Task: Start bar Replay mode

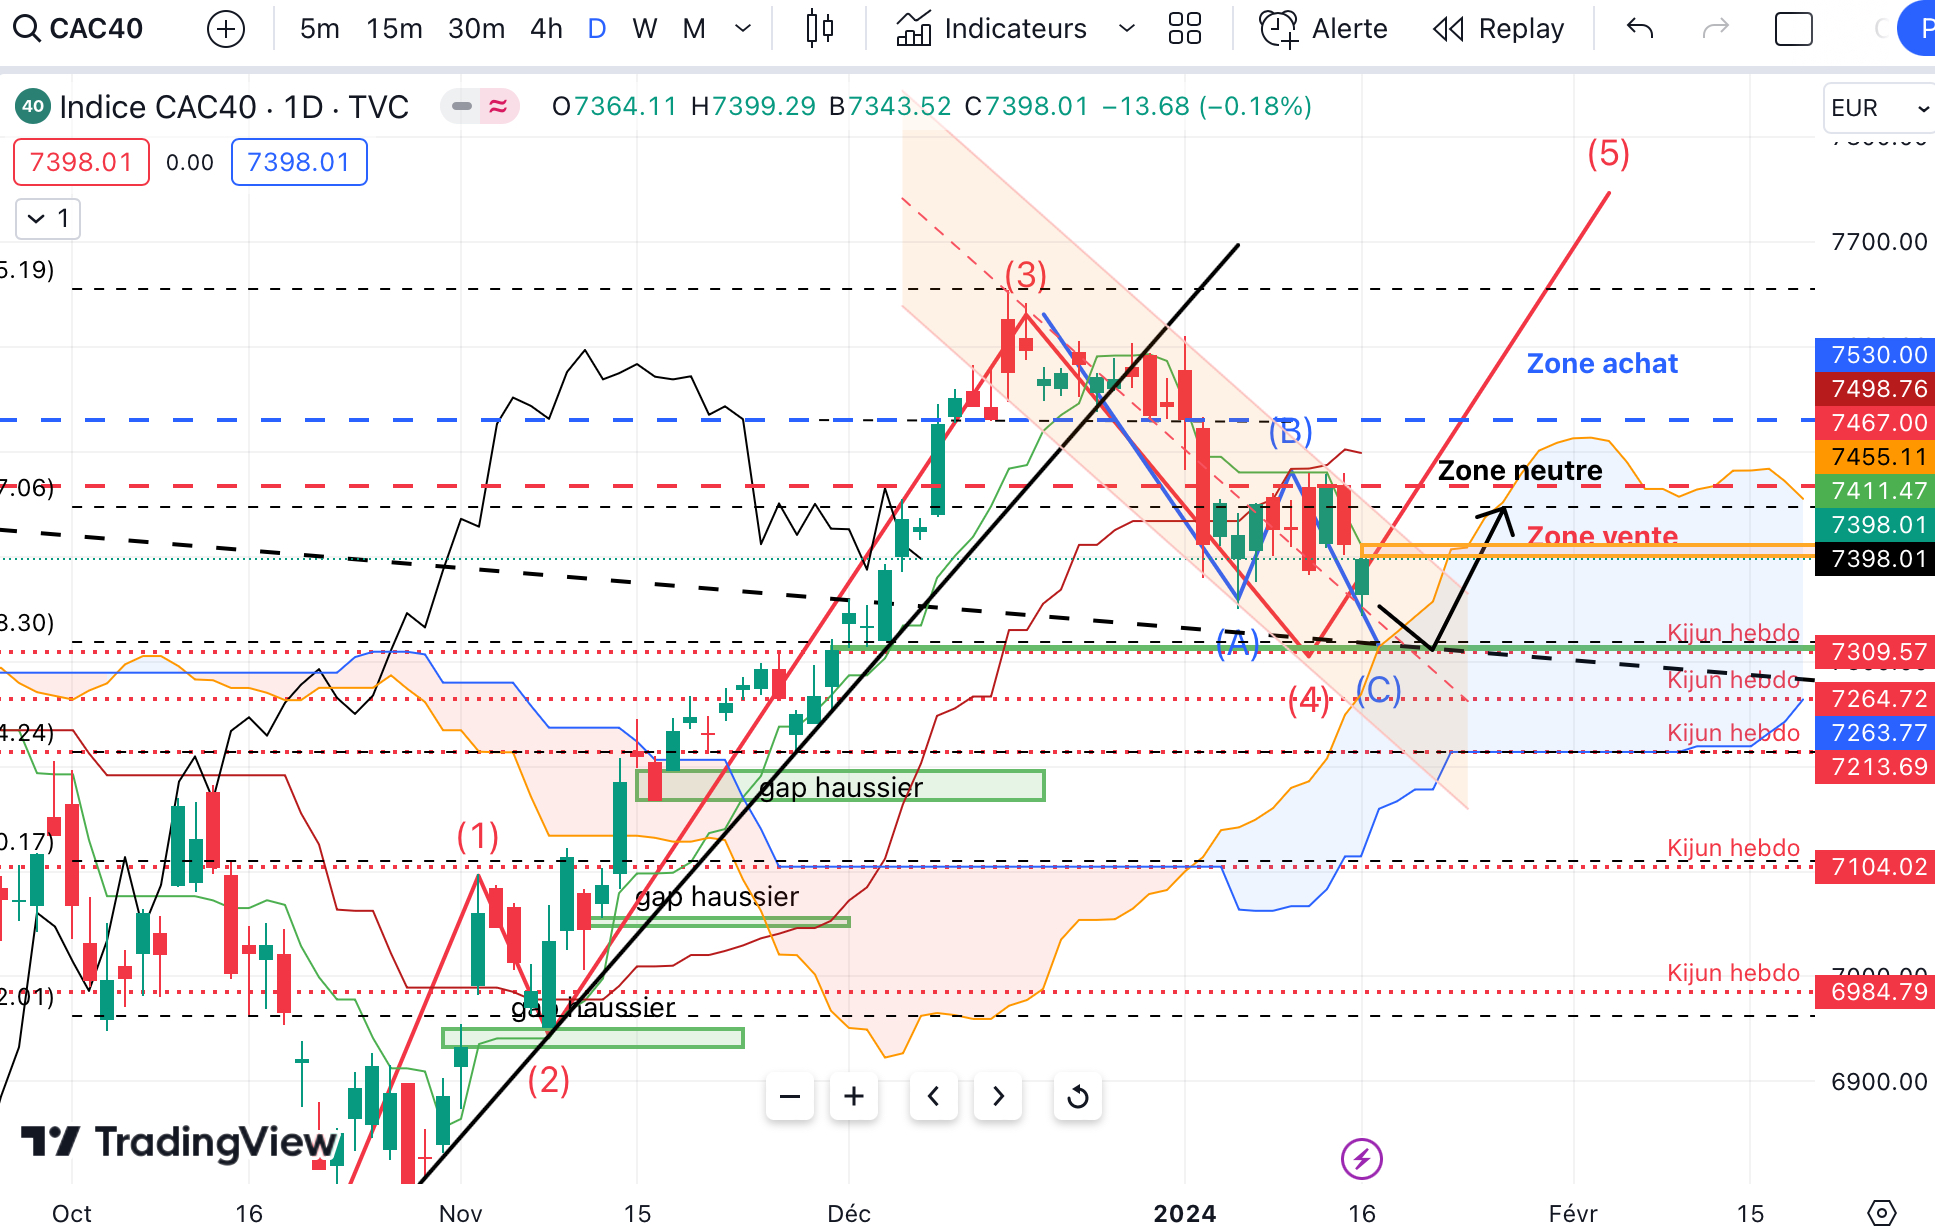Action: (x=1498, y=29)
